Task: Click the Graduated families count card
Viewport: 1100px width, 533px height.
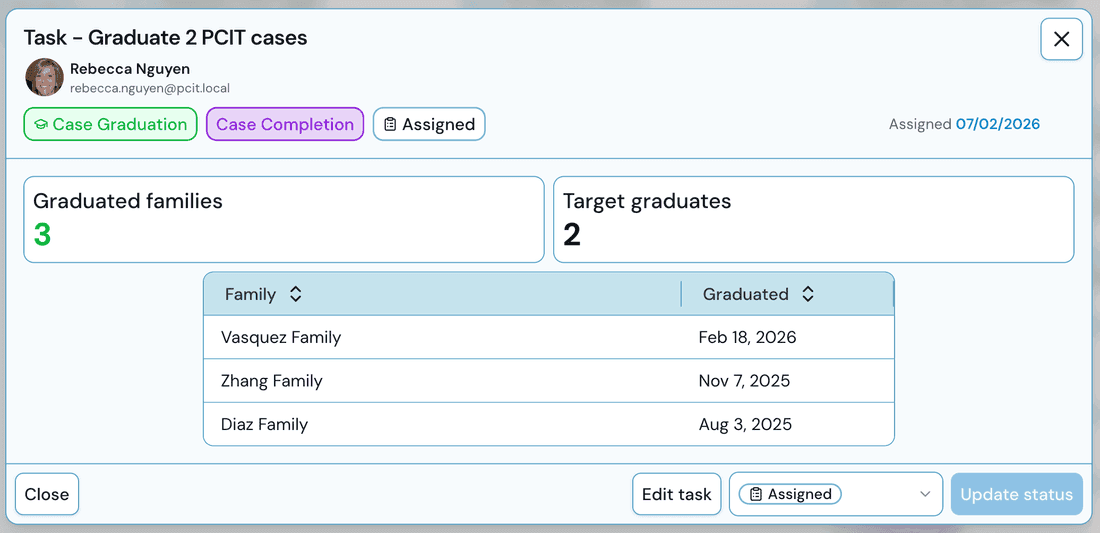Action: (284, 220)
